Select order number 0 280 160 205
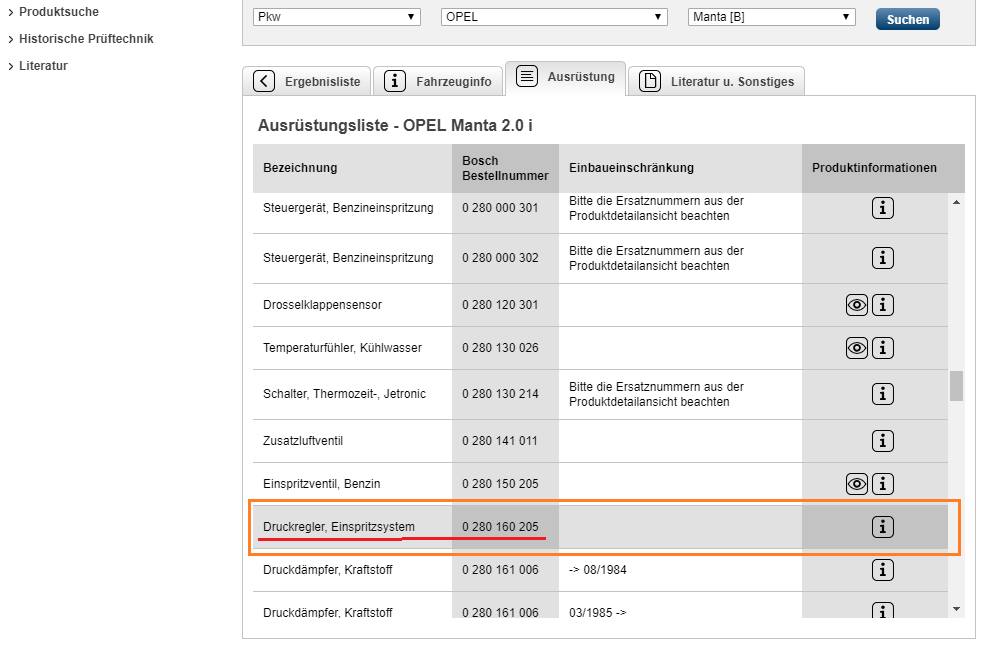The height and width of the screenshot is (648, 984). [500, 527]
